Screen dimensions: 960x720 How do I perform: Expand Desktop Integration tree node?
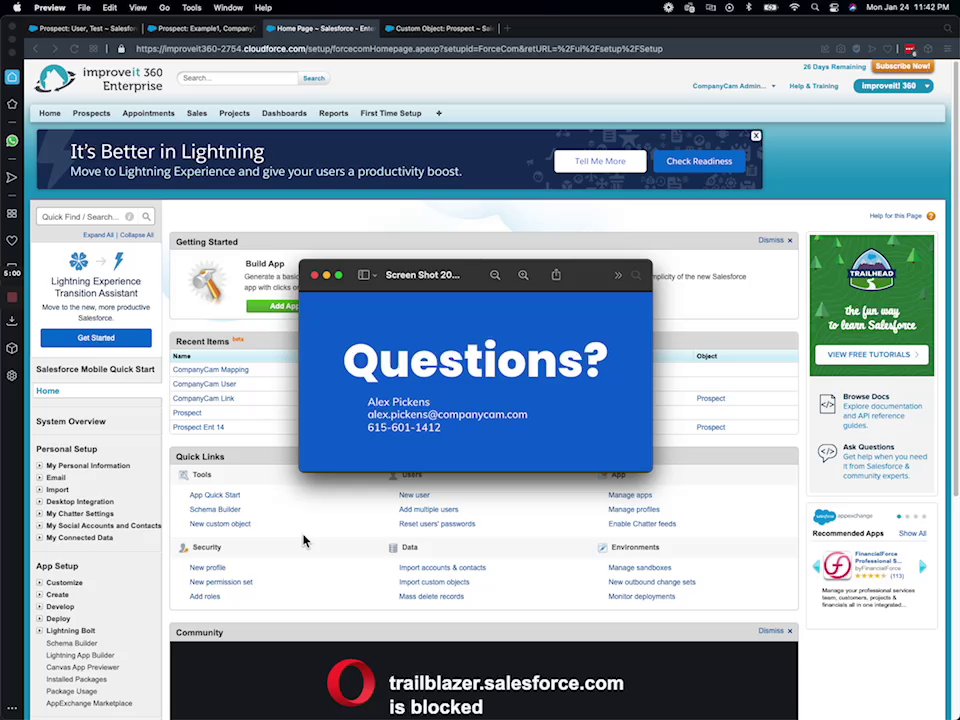click(40, 501)
